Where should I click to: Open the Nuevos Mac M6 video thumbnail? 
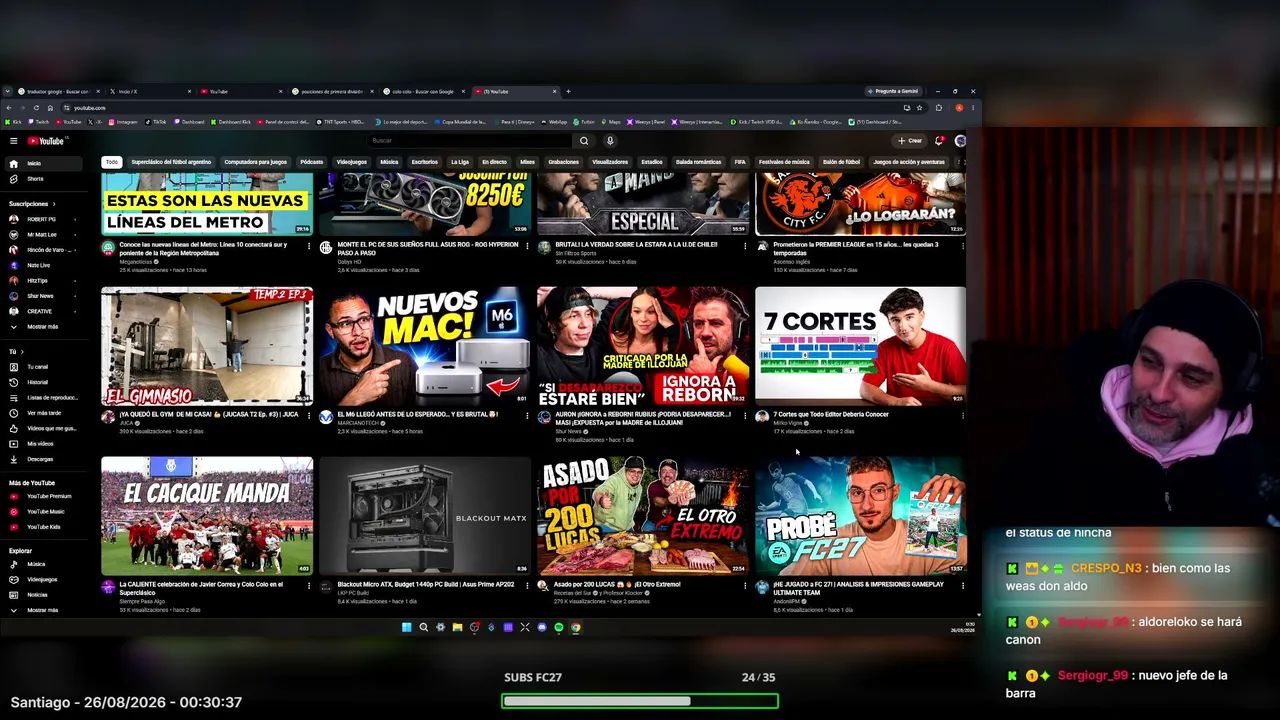click(x=425, y=346)
